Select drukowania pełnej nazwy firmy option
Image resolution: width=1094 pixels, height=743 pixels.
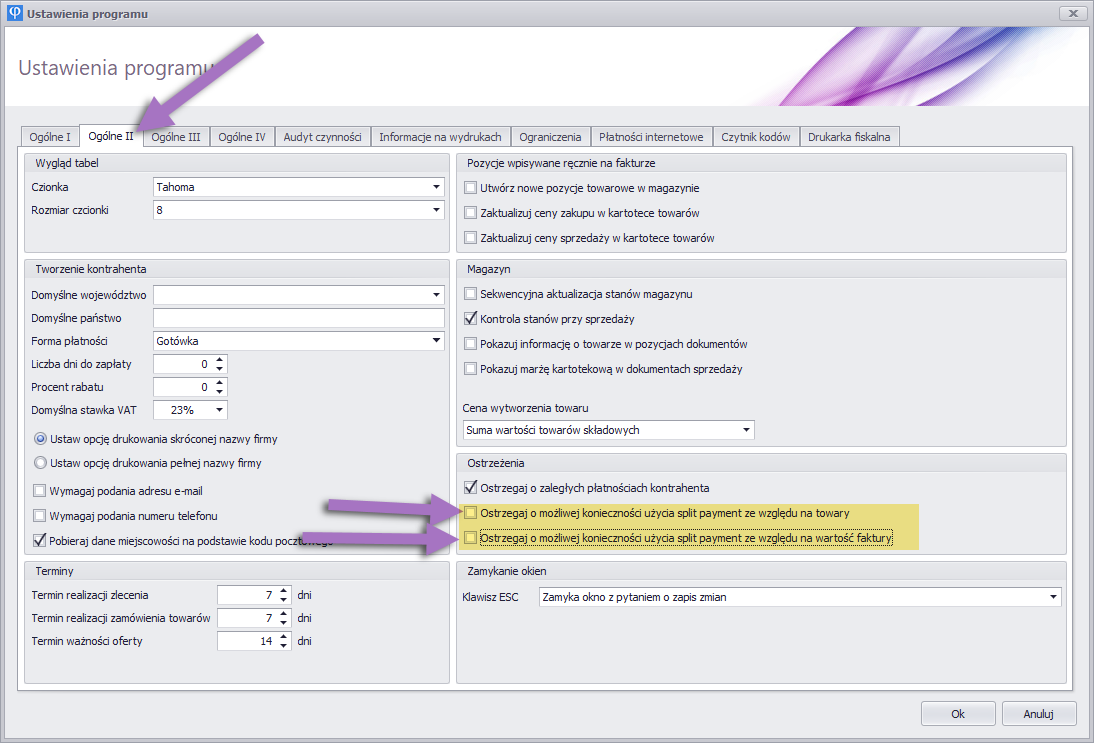[x=40, y=463]
